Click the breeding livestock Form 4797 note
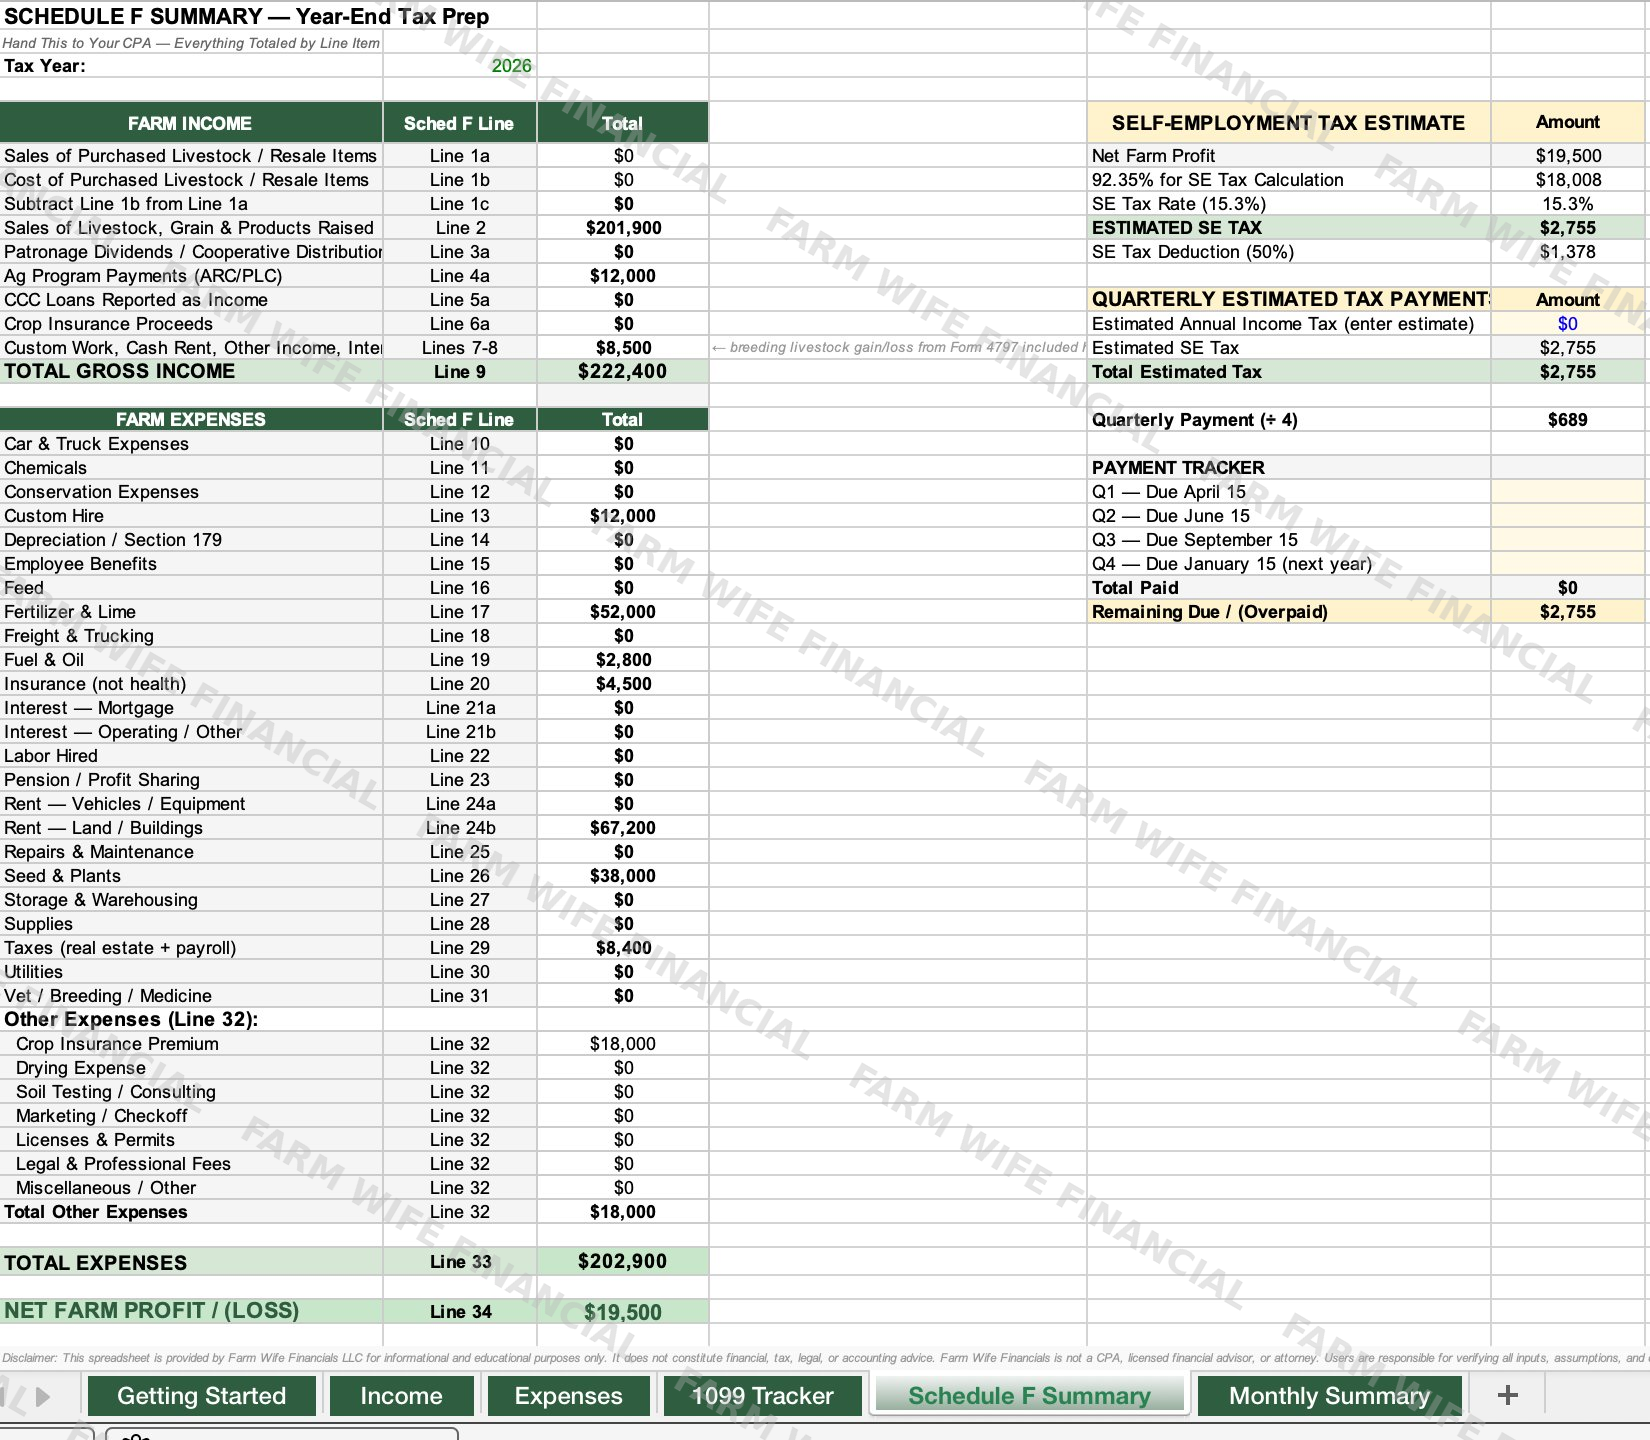 tap(898, 348)
